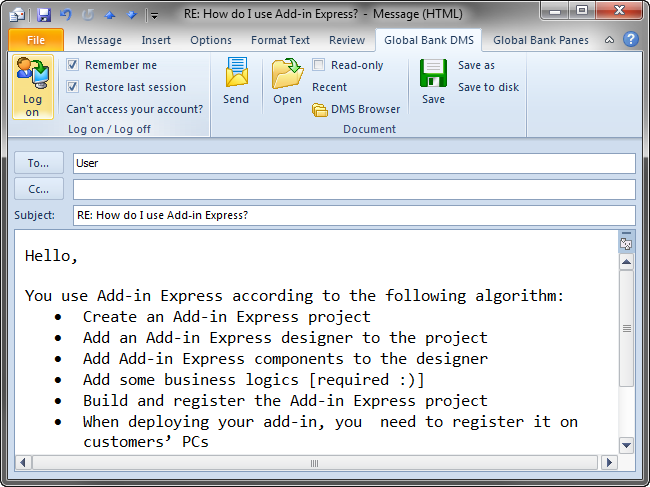Click the Open folder icon
Image resolution: width=650 pixels, height=487 pixels.
(287, 73)
